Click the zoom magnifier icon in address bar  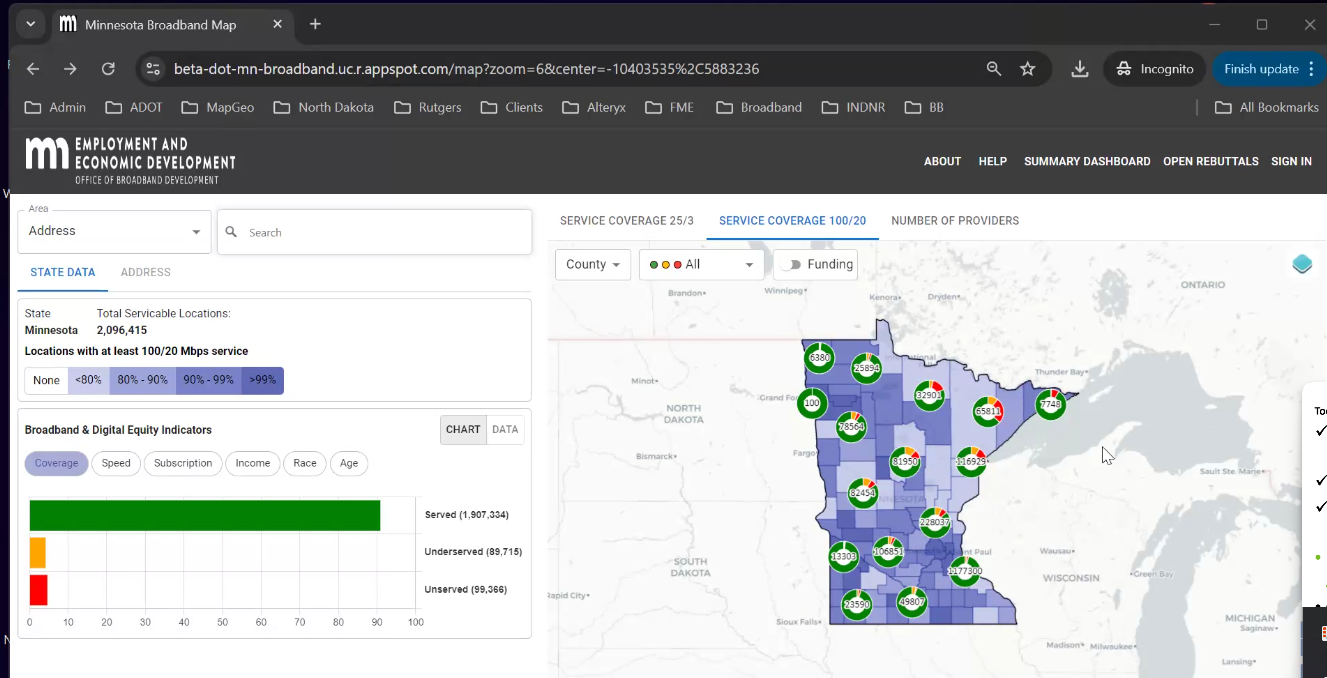click(993, 69)
